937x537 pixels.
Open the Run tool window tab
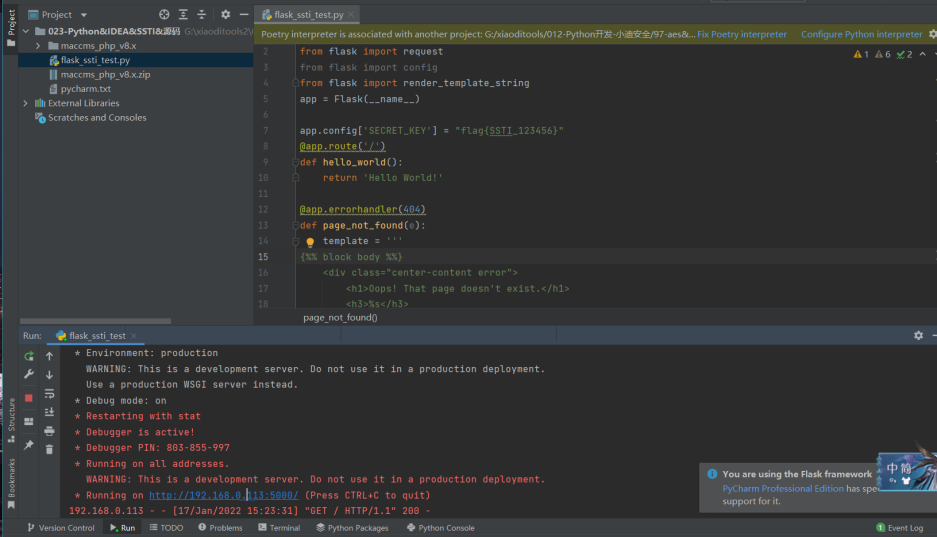click(x=123, y=528)
